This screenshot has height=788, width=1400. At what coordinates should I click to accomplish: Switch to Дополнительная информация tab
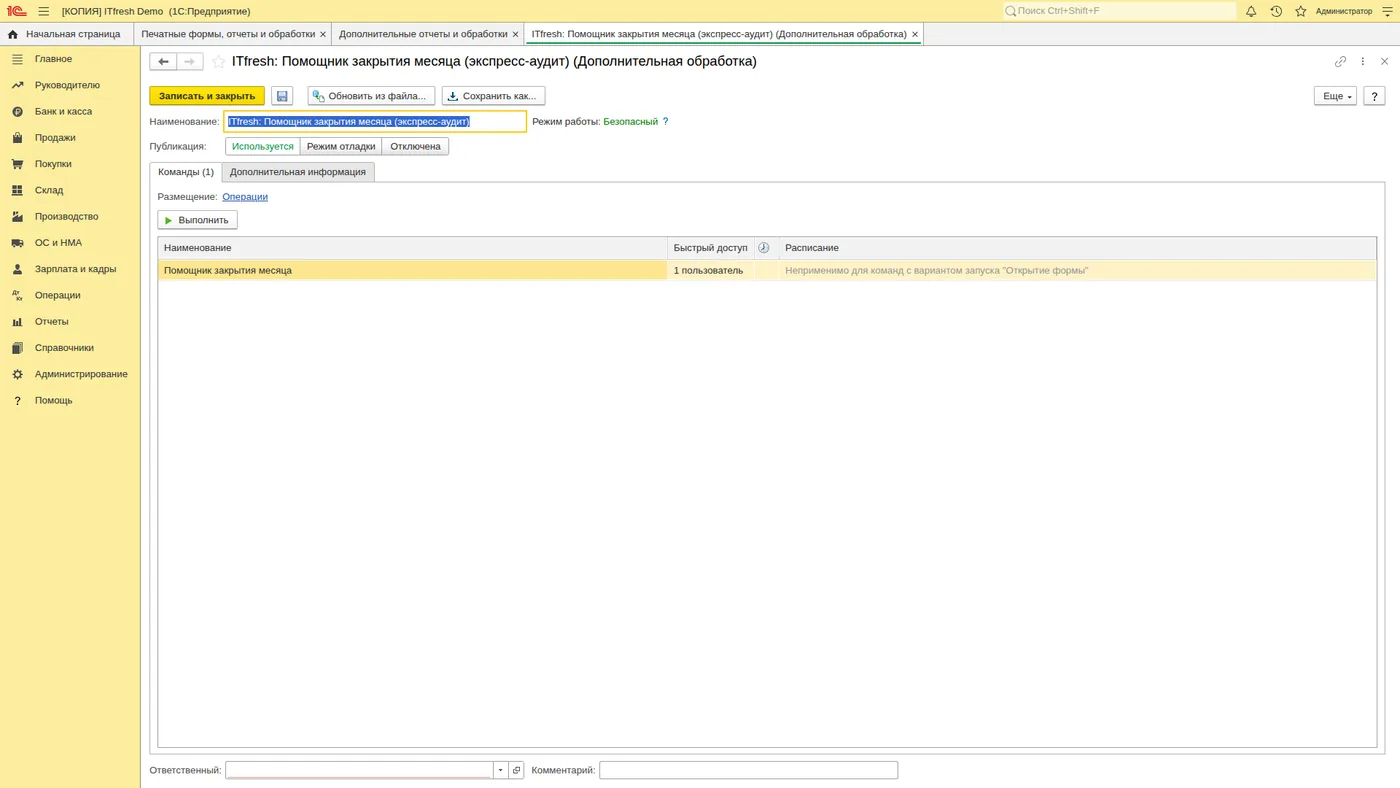point(298,172)
